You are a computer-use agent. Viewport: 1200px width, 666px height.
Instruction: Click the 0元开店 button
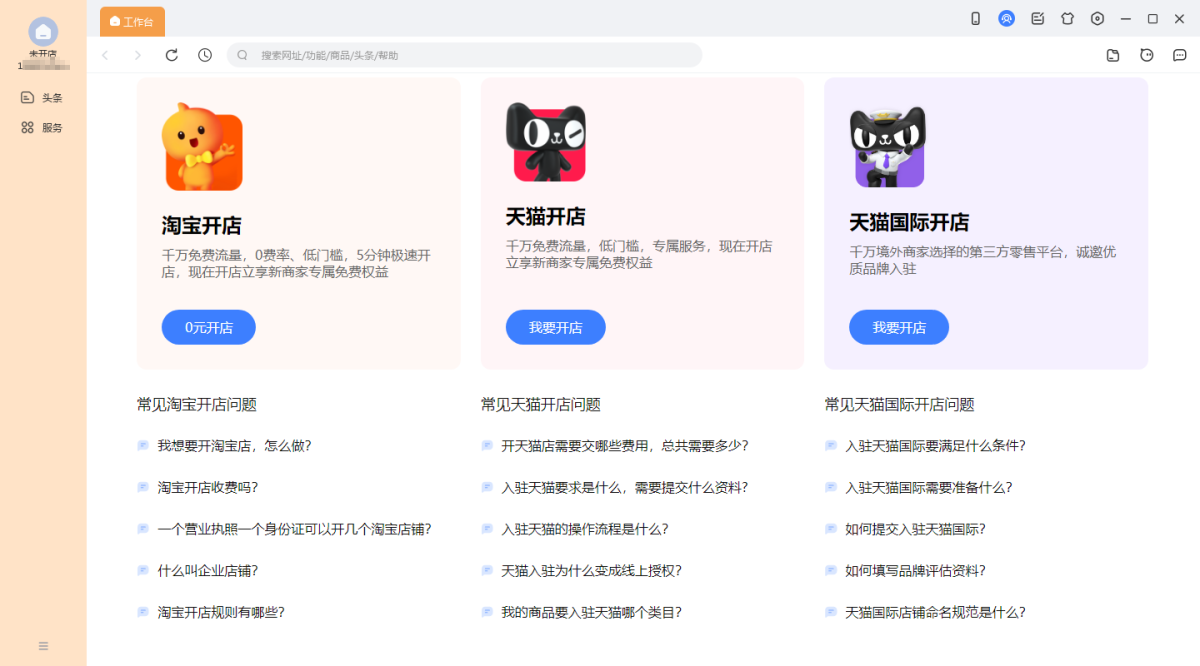208,327
